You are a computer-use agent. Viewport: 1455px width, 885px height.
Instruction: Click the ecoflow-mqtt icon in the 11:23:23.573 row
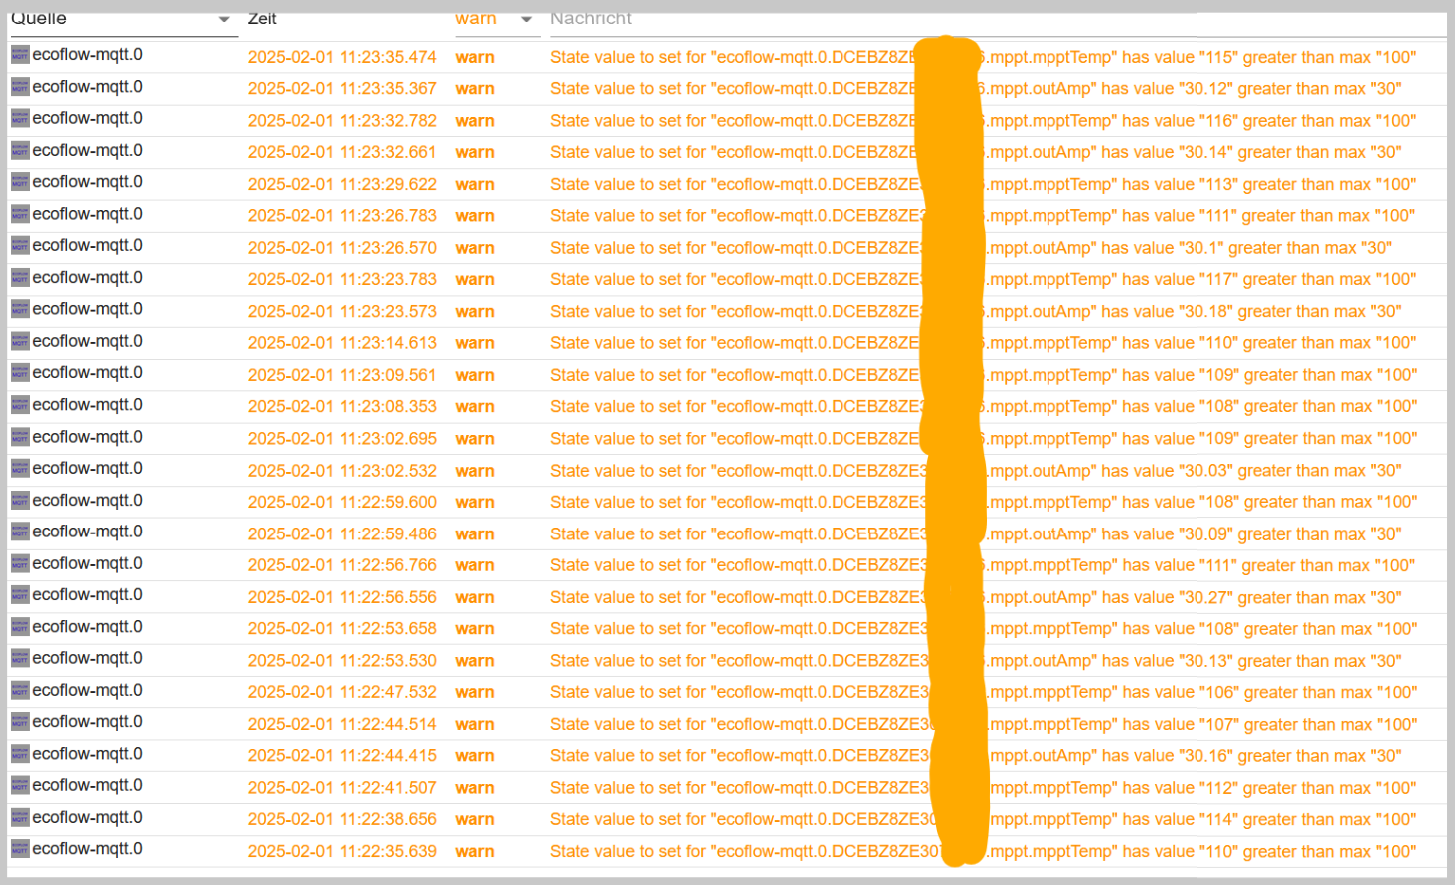click(x=20, y=309)
